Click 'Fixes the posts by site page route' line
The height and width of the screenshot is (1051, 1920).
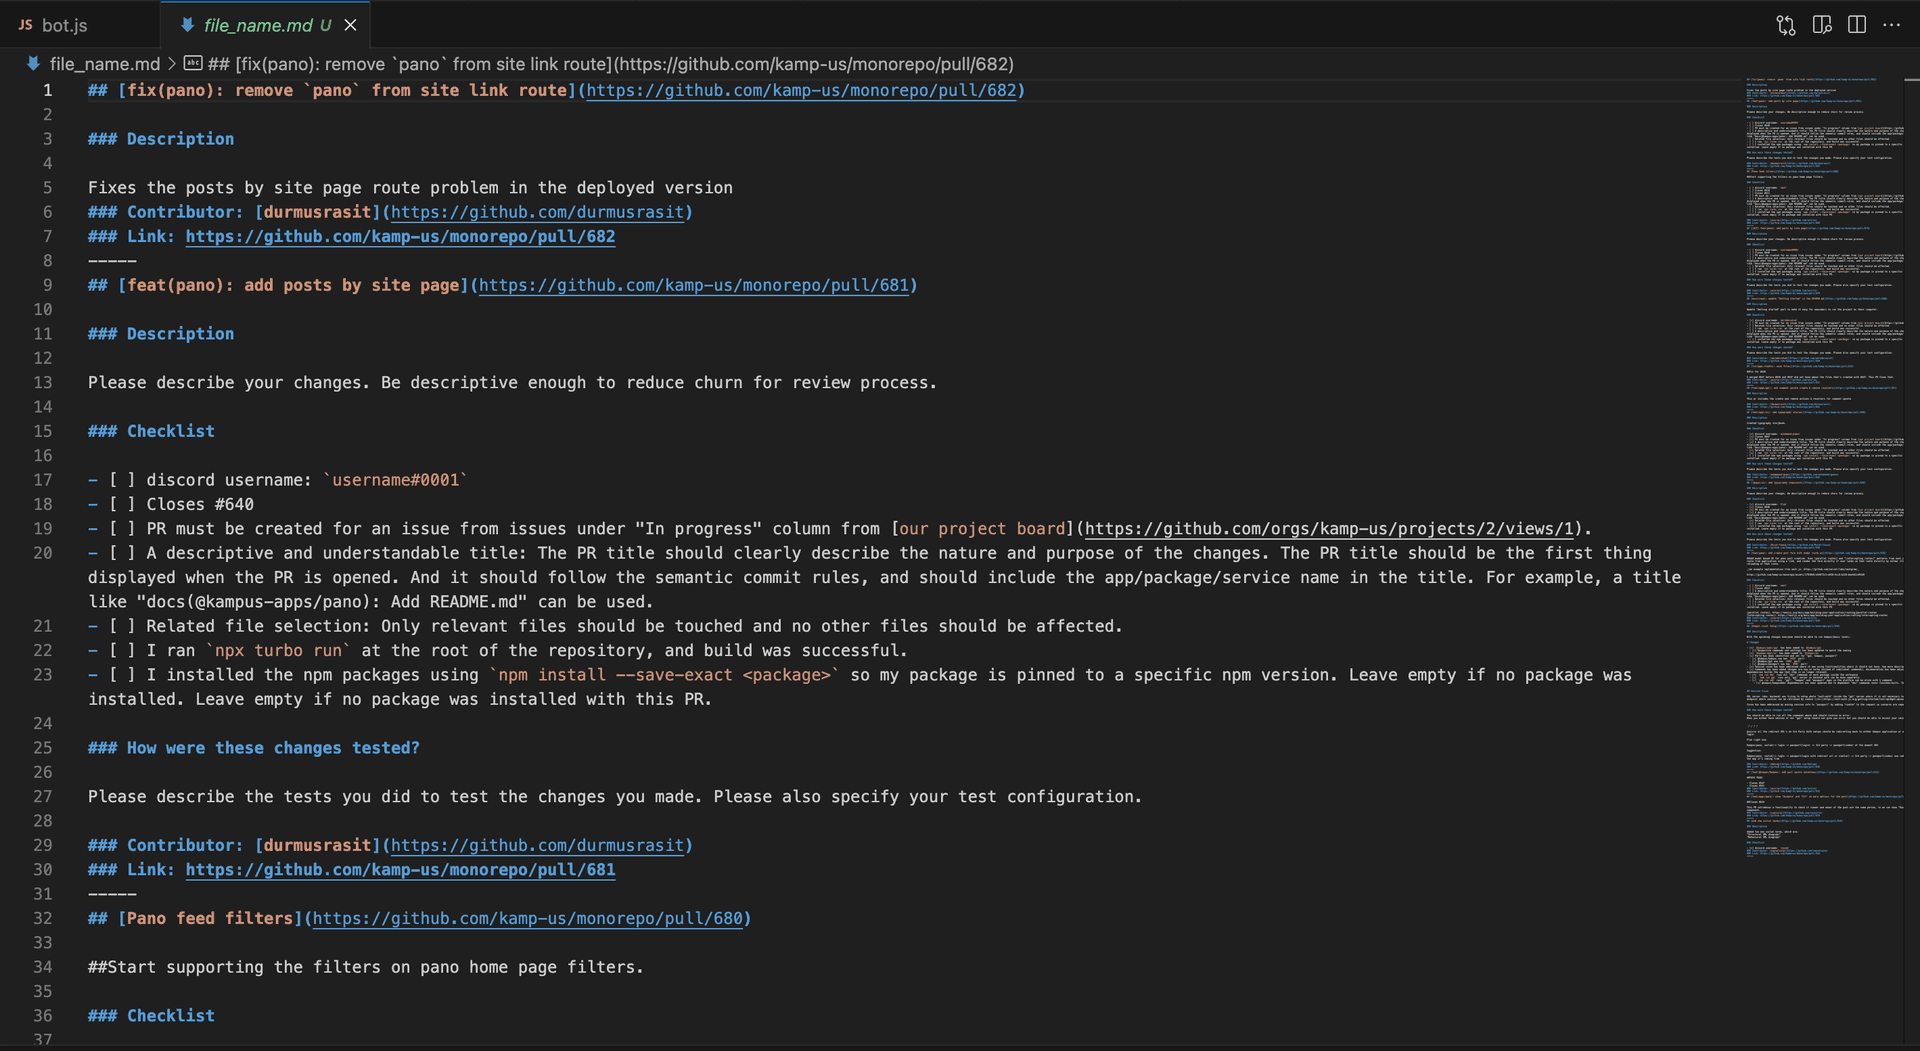[410, 188]
